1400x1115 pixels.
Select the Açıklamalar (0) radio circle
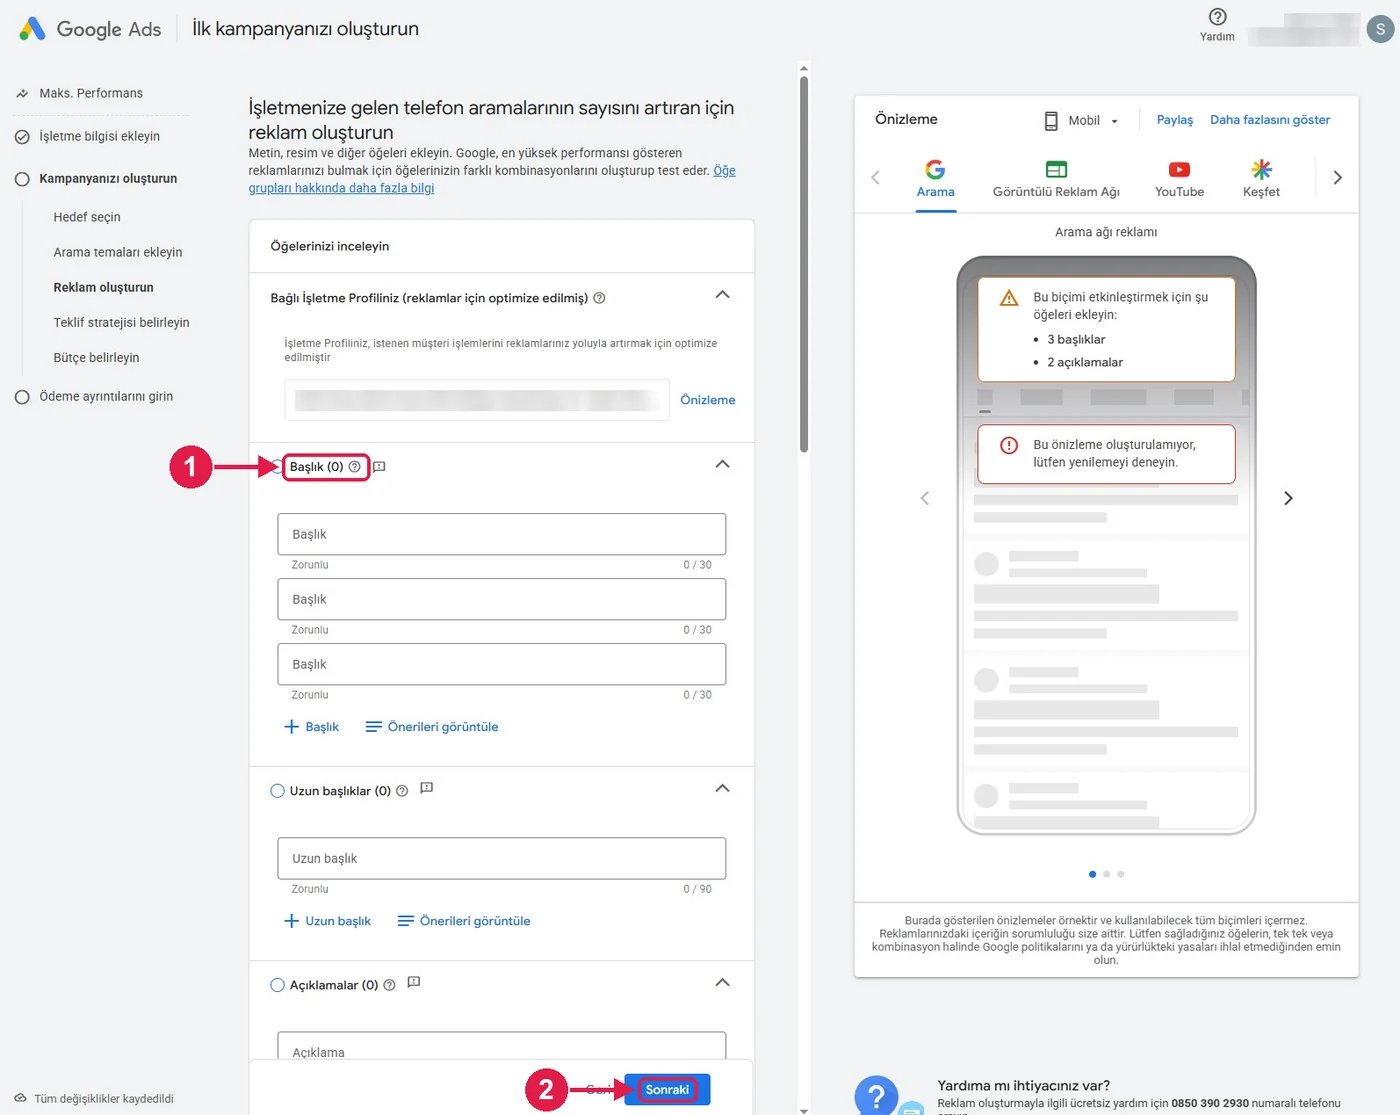(x=278, y=985)
